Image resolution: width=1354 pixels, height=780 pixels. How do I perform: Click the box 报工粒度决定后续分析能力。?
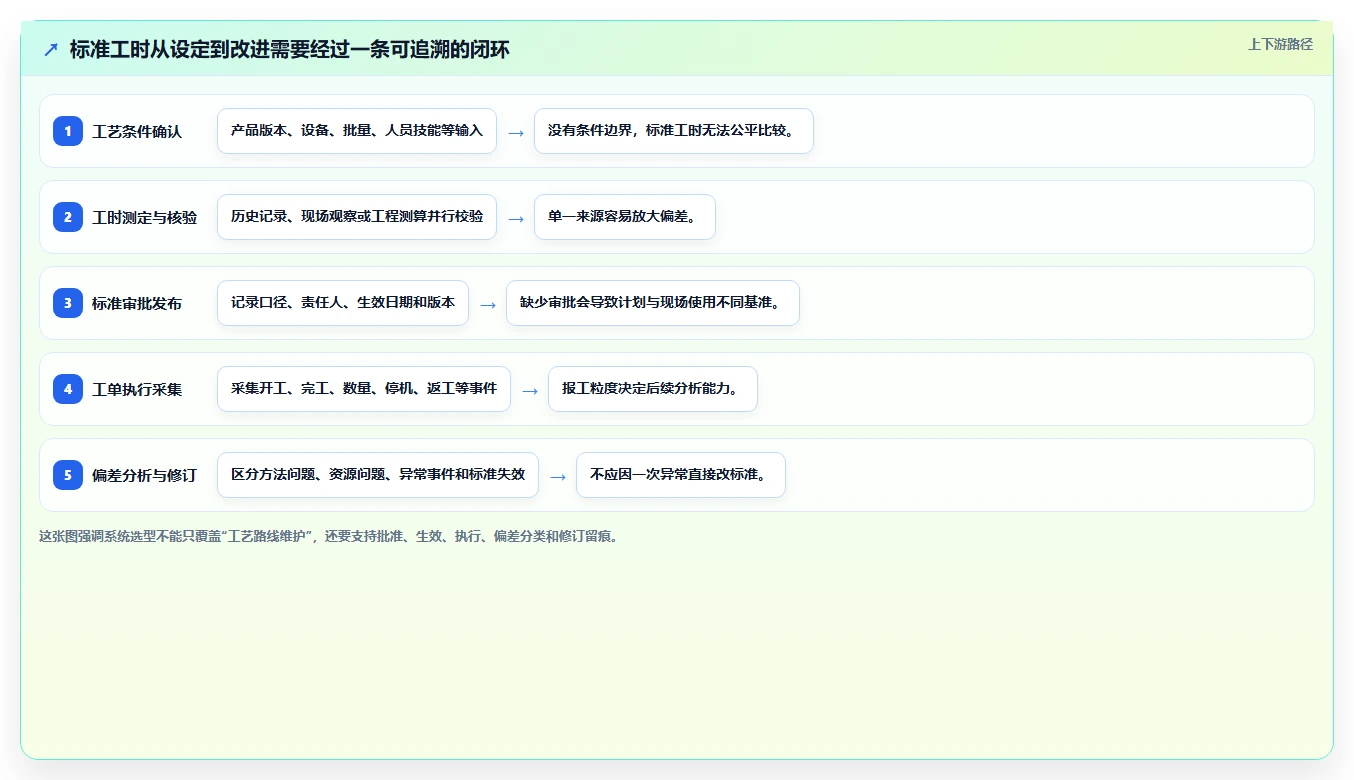click(653, 389)
